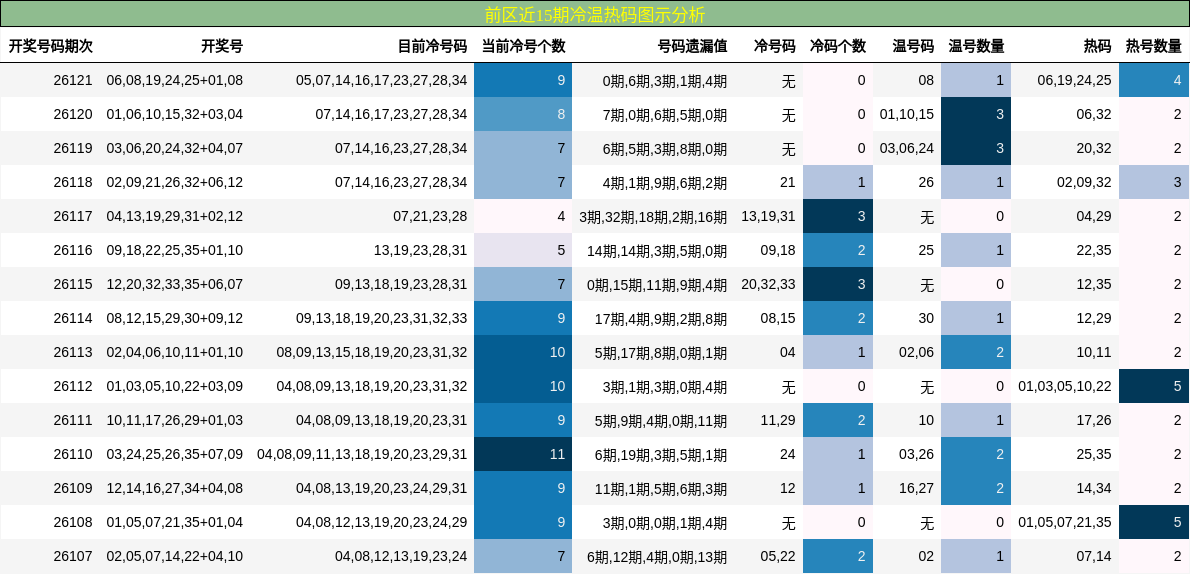
Task: Select draw result 09,18,22,25,35+01,10
Action: click(x=175, y=251)
